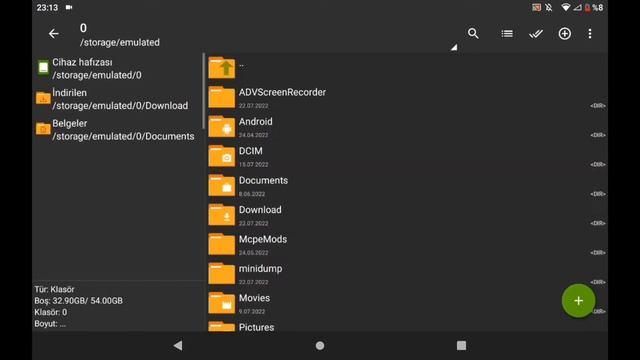Tap the select-all double checkmark icon
640x360 pixels.
tap(536, 33)
